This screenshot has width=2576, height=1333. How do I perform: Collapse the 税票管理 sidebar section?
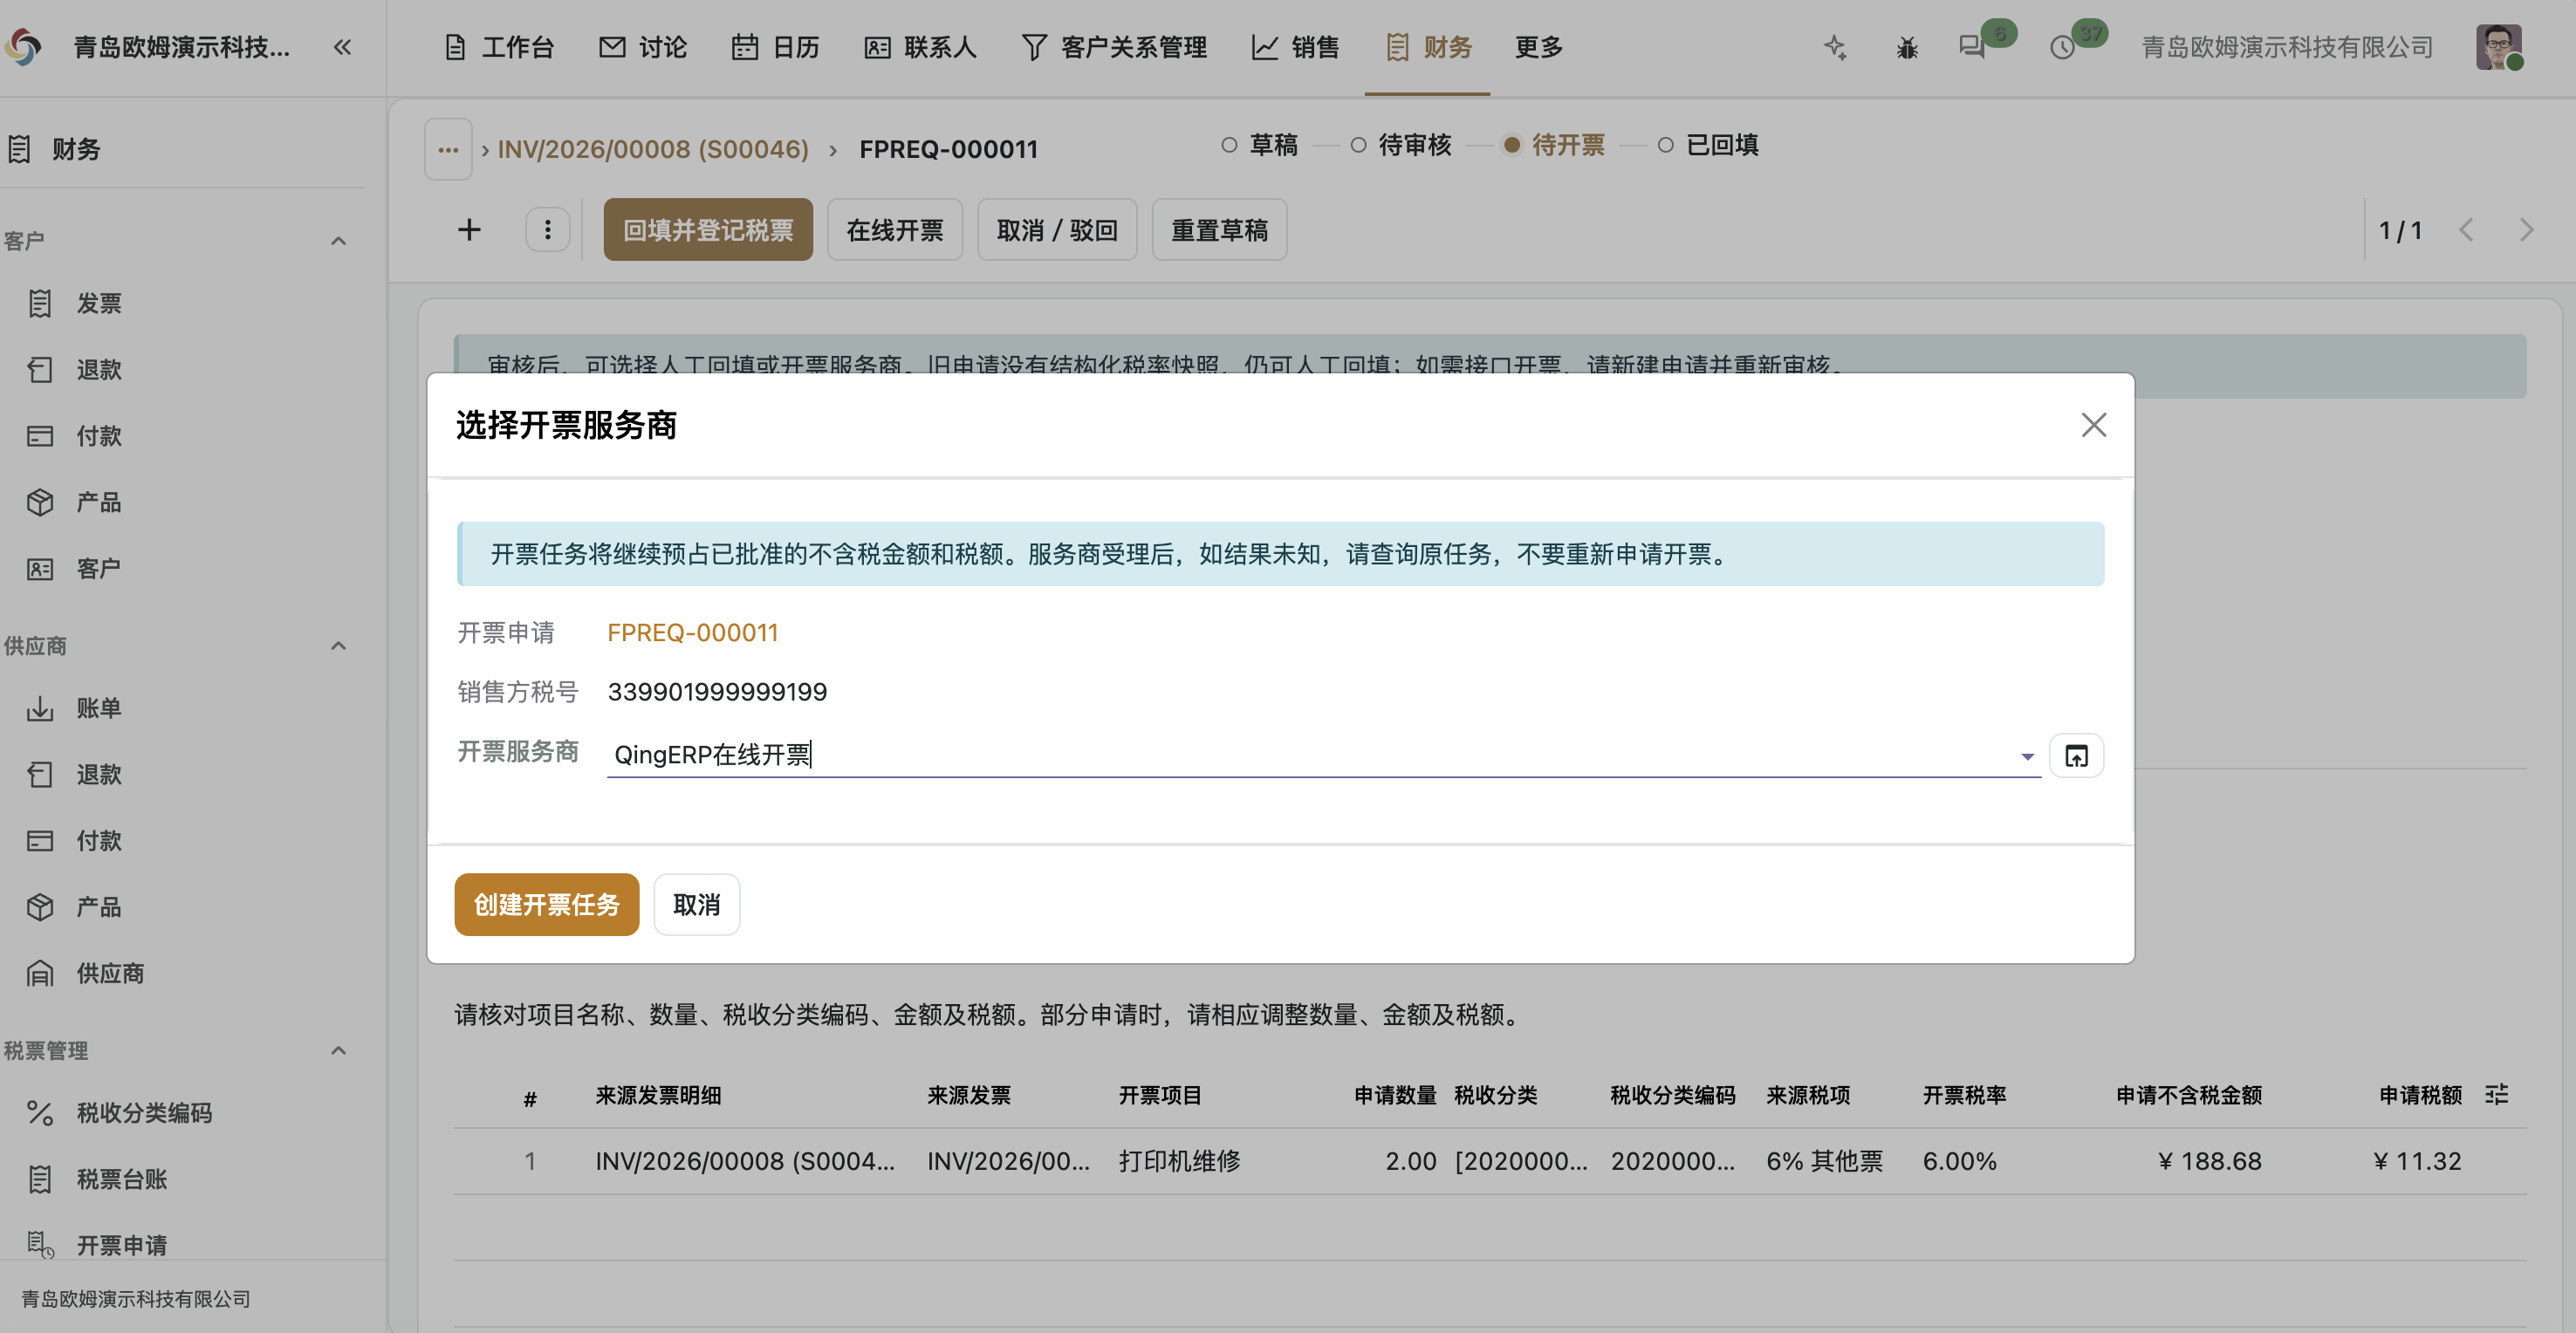click(x=338, y=1051)
